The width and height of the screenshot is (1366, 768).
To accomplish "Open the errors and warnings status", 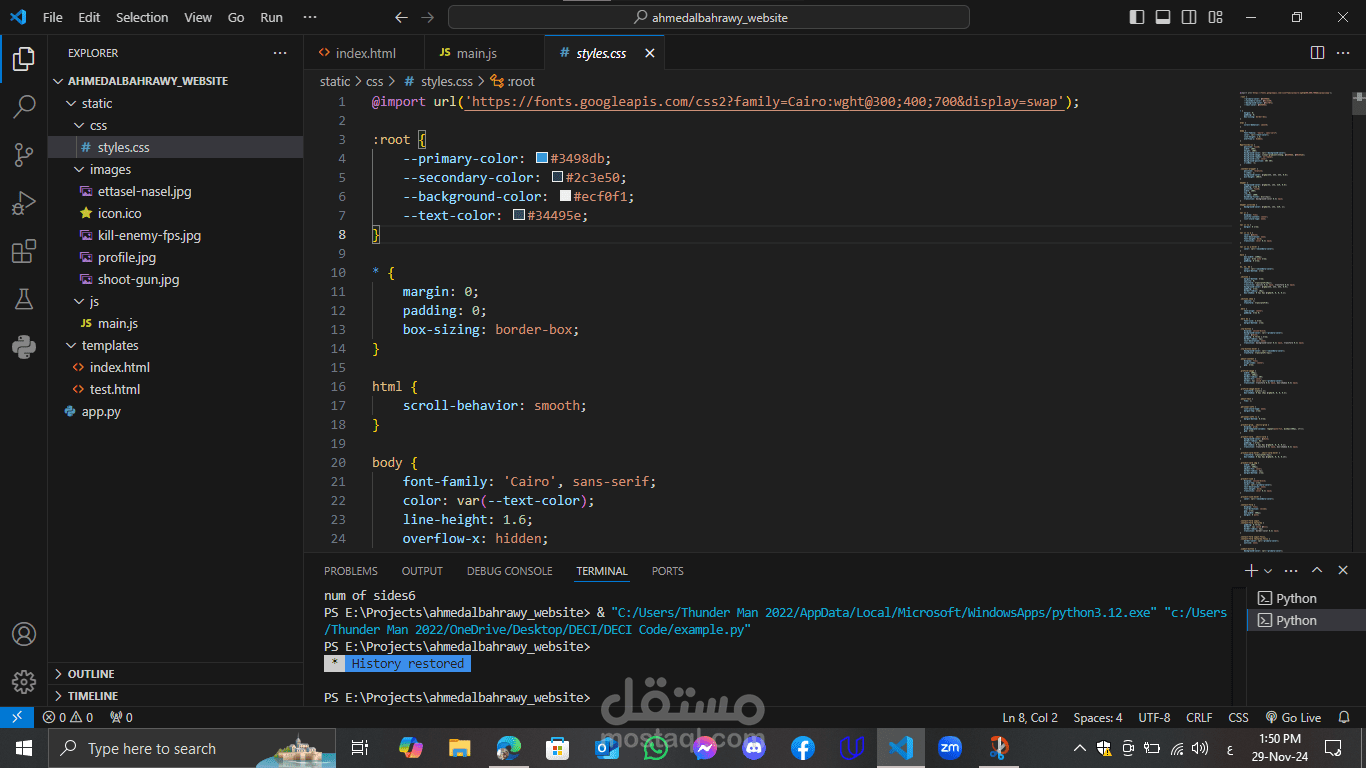I will click(x=68, y=717).
